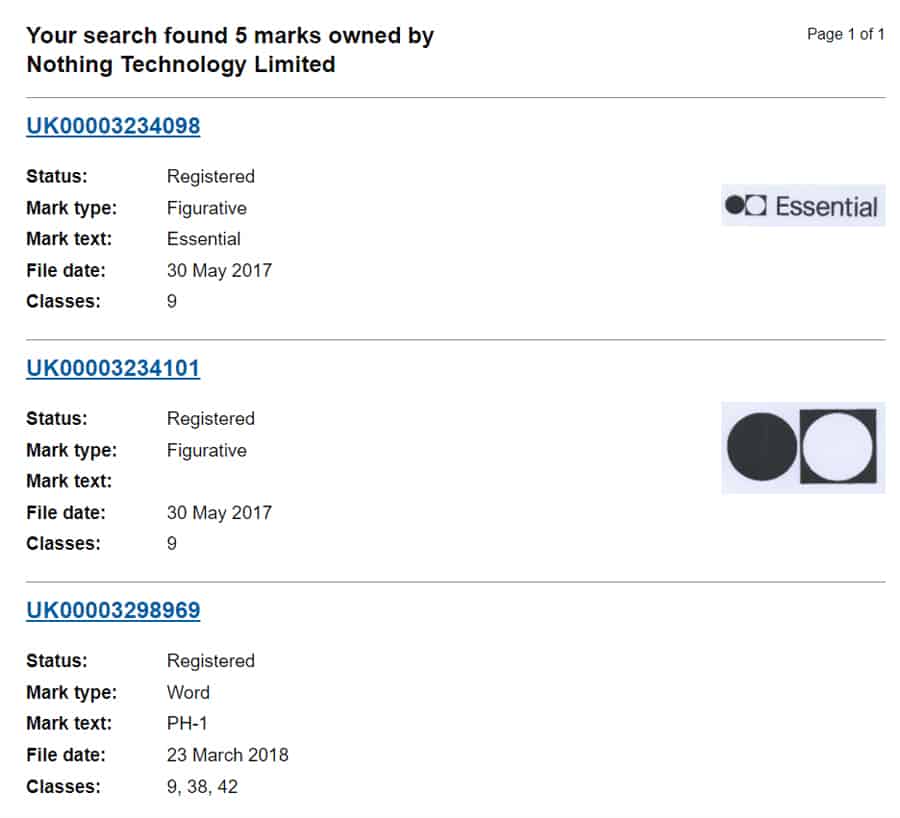Click the 'Page 1 of 1' indicator
The image size is (900, 818).
(845, 34)
